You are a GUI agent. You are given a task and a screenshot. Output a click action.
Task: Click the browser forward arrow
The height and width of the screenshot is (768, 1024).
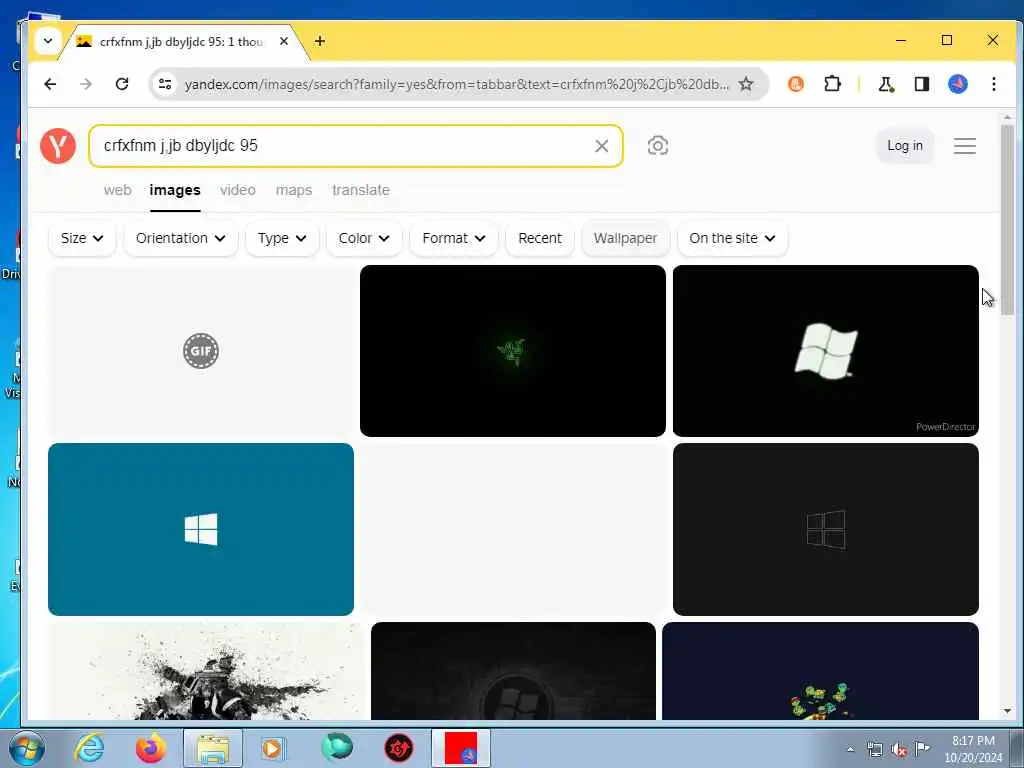[86, 84]
